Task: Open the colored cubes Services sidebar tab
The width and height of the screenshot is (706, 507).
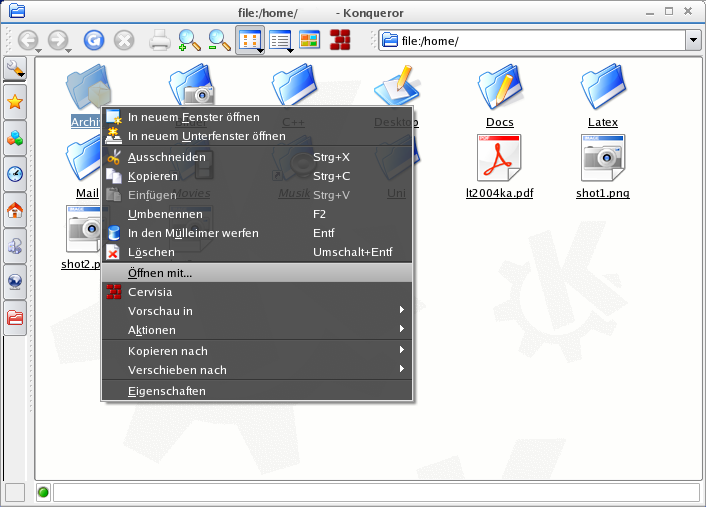Action: pos(15,138)
